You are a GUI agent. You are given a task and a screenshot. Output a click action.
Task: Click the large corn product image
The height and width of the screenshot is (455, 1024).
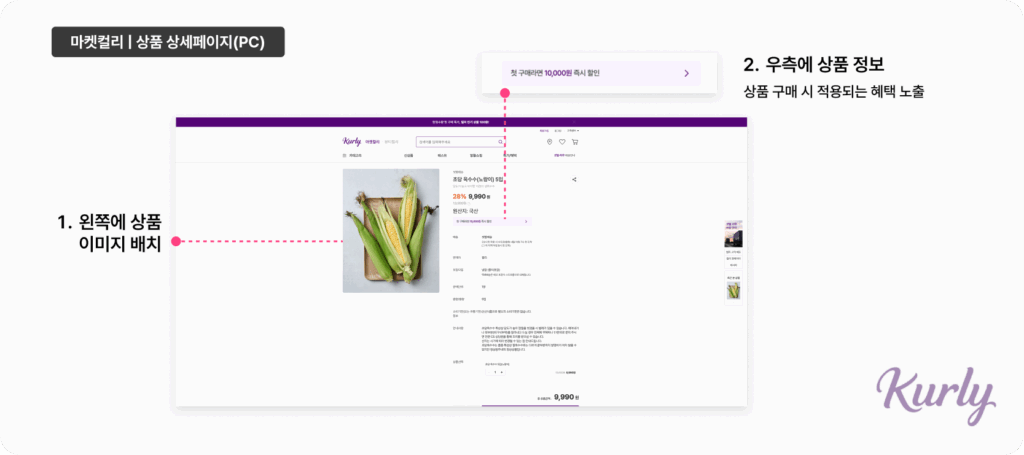(x=391, y=230)
